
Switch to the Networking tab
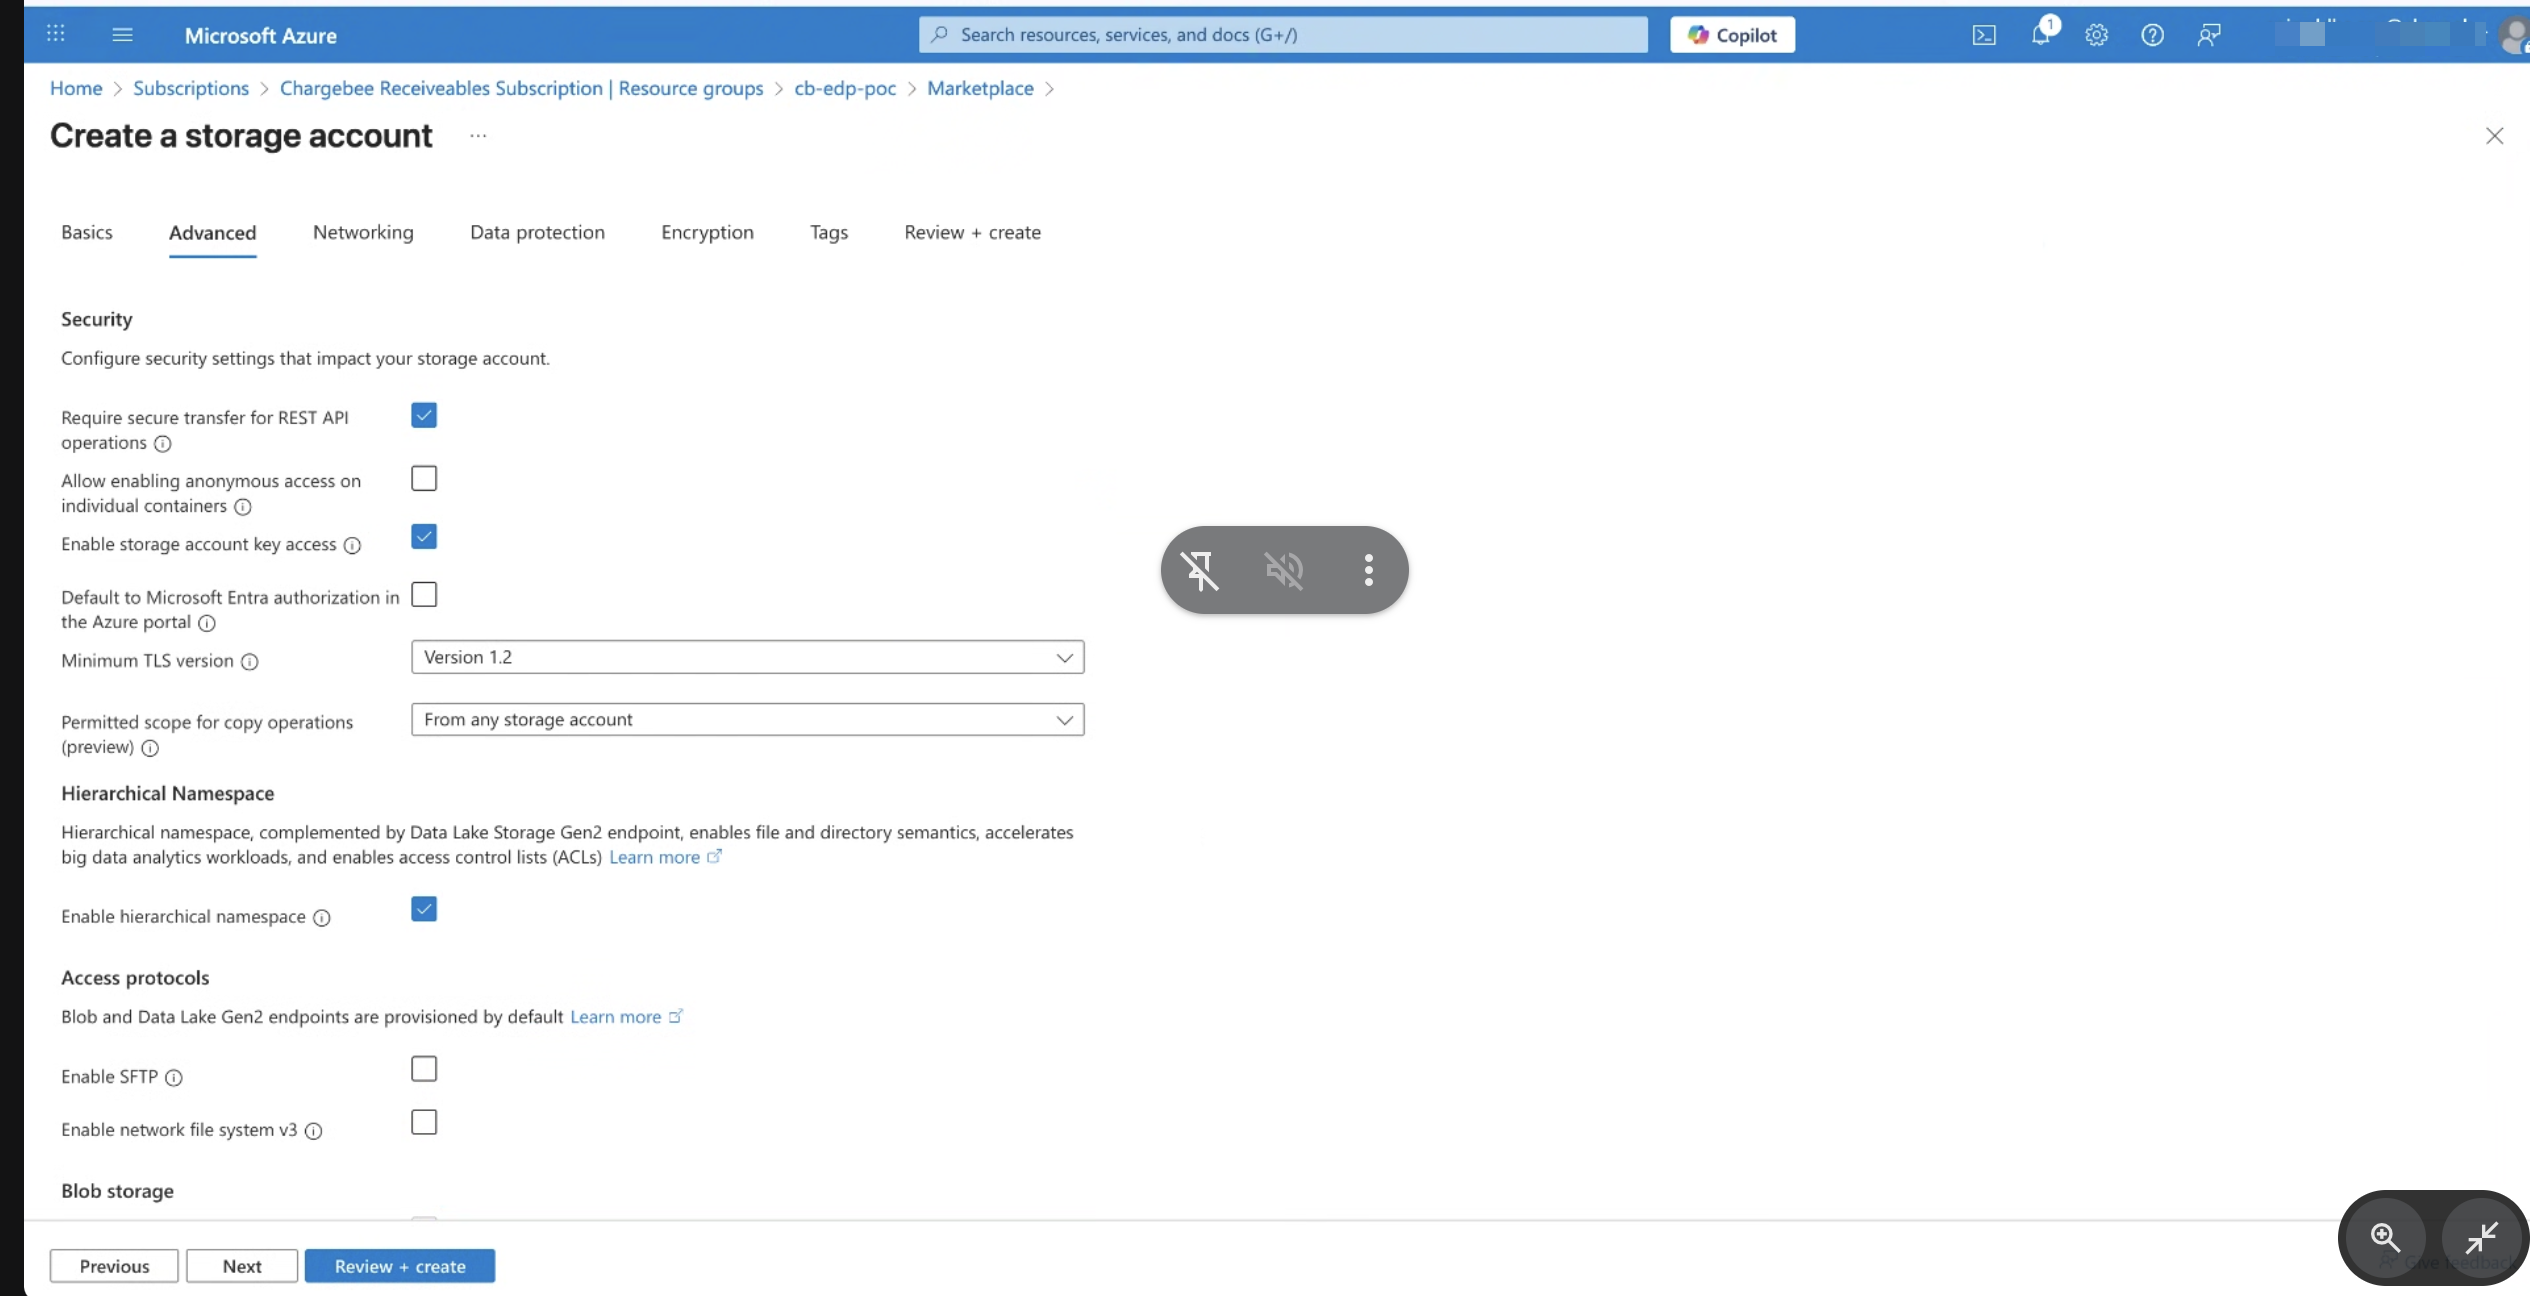coord(363,233)
